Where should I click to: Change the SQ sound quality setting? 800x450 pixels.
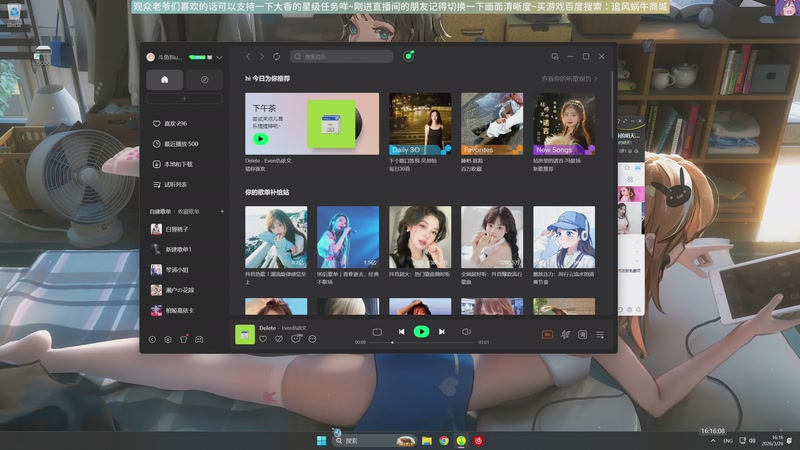(x=547, y=335)
